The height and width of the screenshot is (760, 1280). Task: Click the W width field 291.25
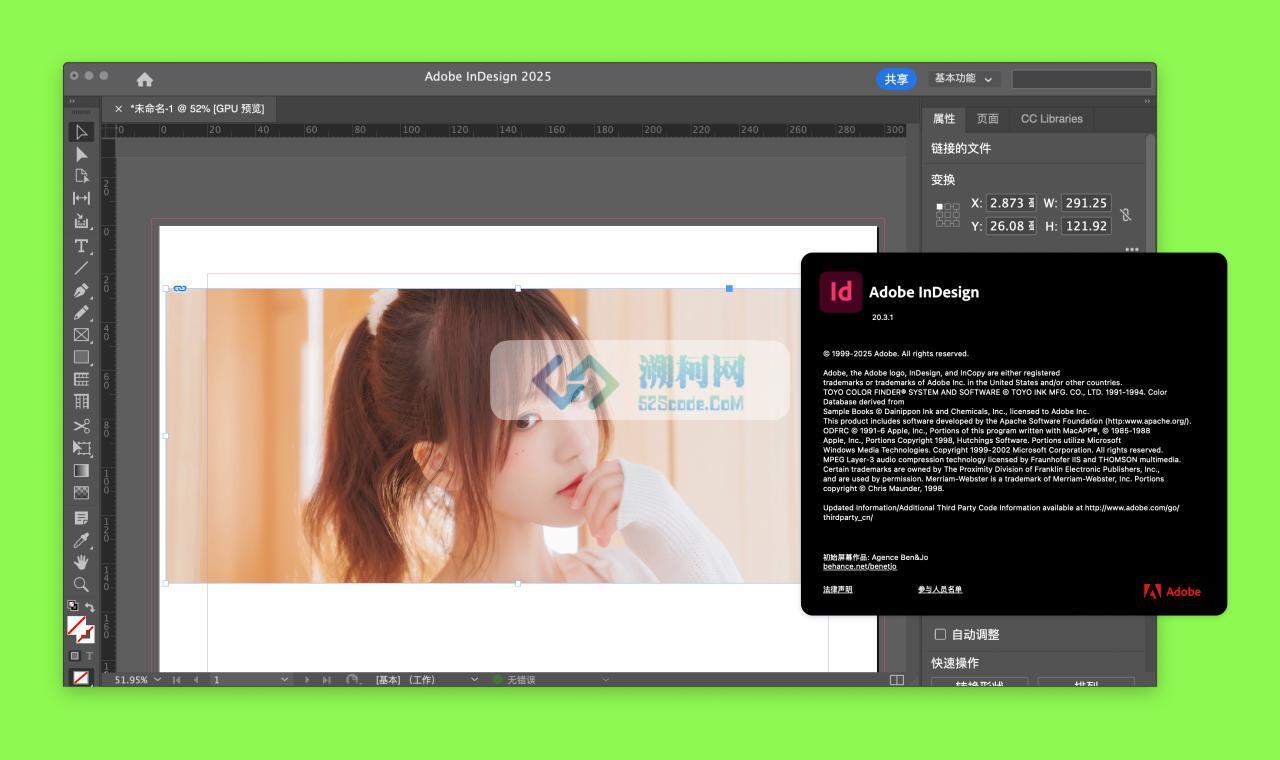(1086, 203)
